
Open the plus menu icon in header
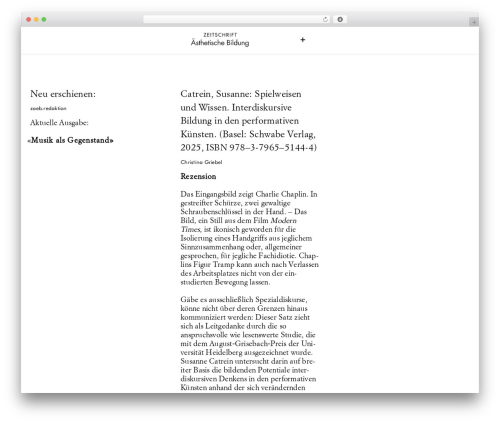302,40
